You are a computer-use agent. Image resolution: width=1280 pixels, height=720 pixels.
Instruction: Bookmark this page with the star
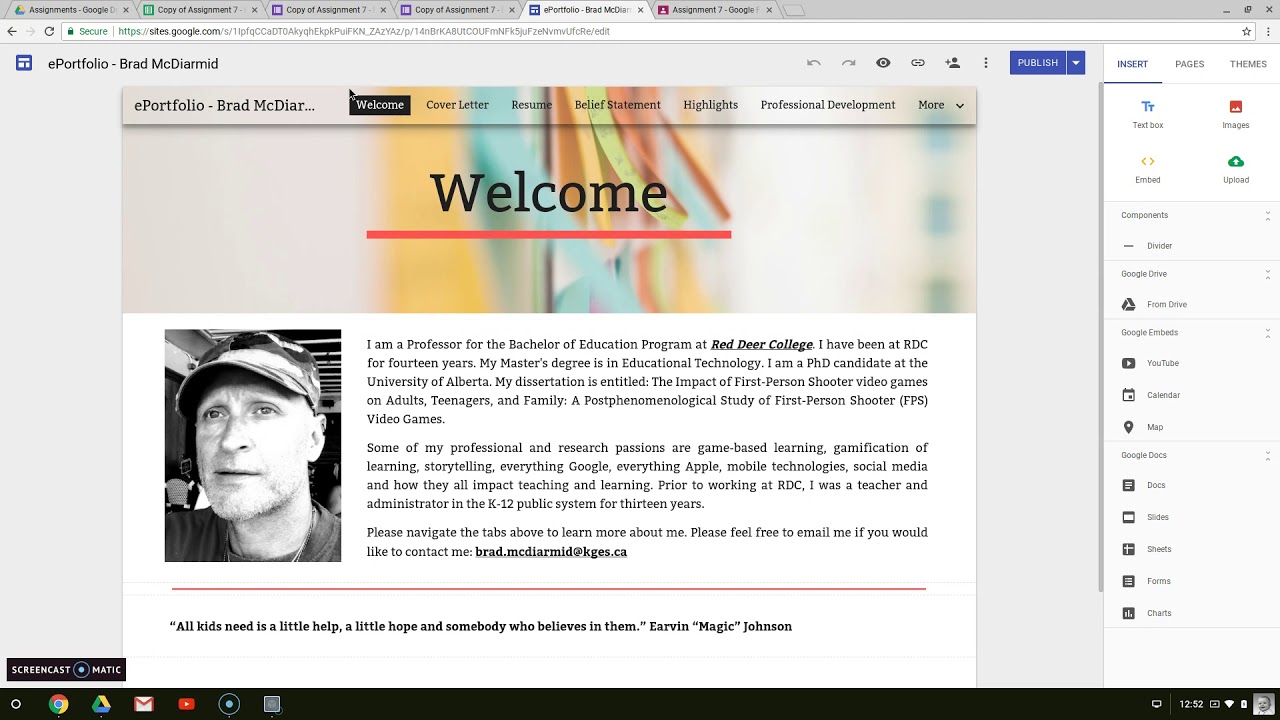pyautogui.click(x=1246, y=31)
